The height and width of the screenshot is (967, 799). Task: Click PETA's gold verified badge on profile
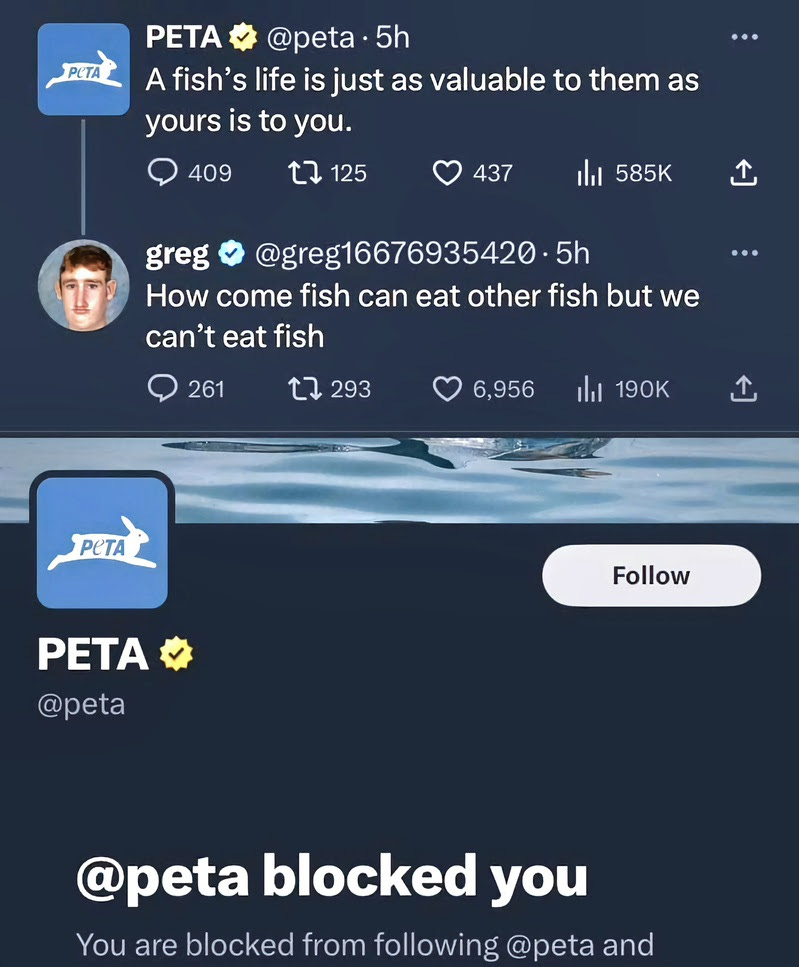[176, 654]
